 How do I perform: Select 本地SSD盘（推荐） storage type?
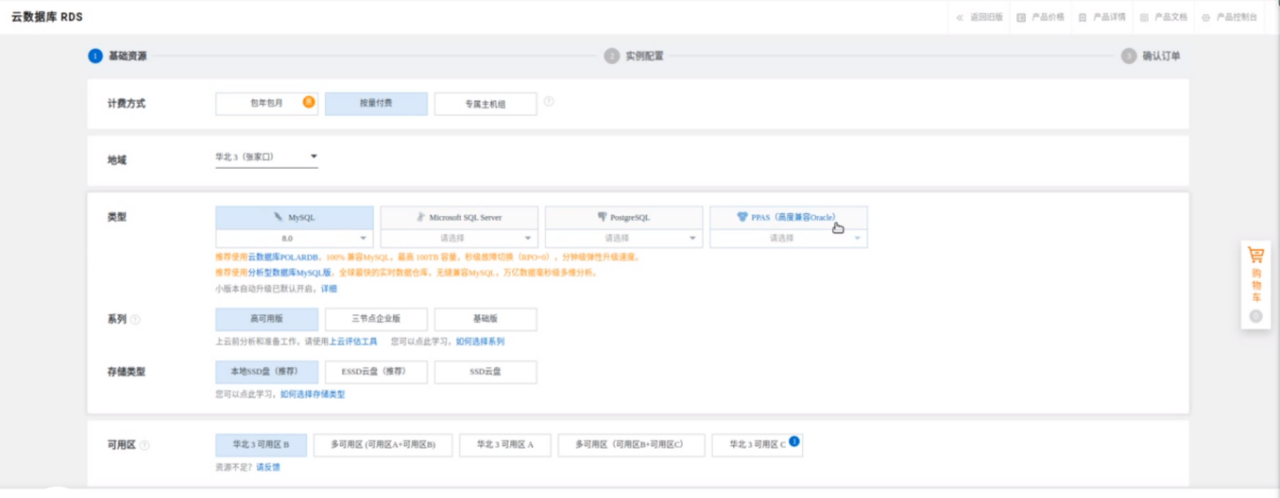point(267,372)
